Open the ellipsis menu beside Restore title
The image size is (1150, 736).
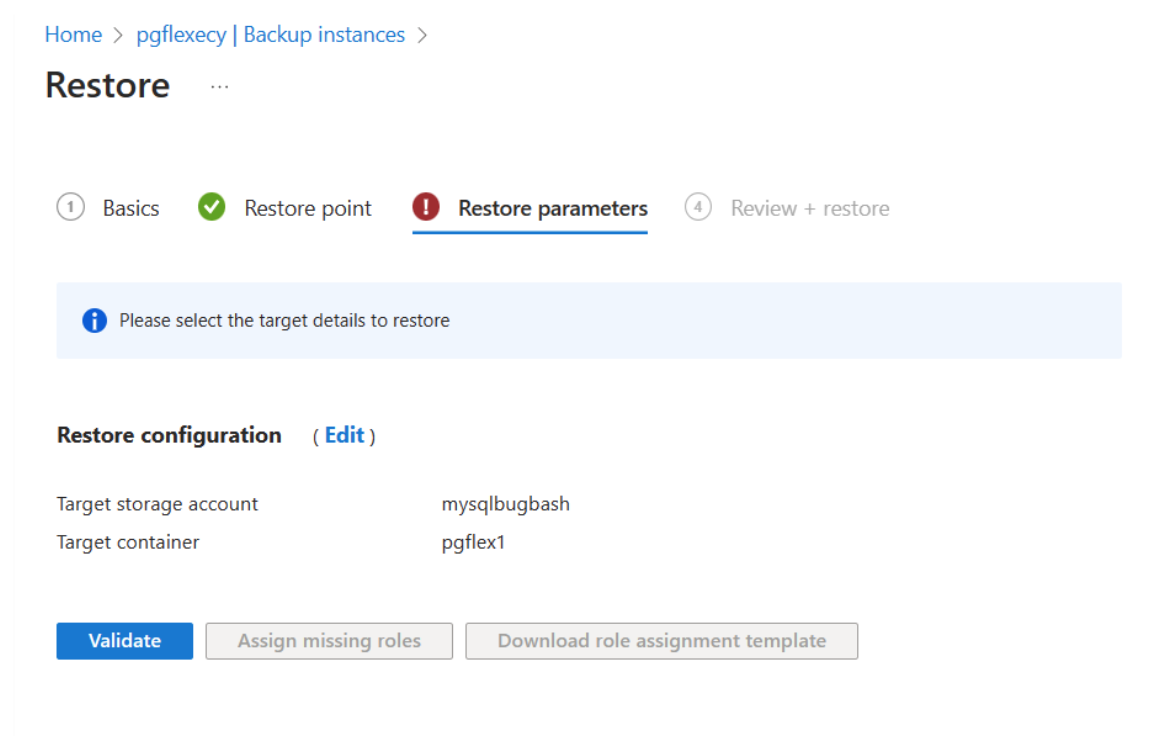click(219, 87)
